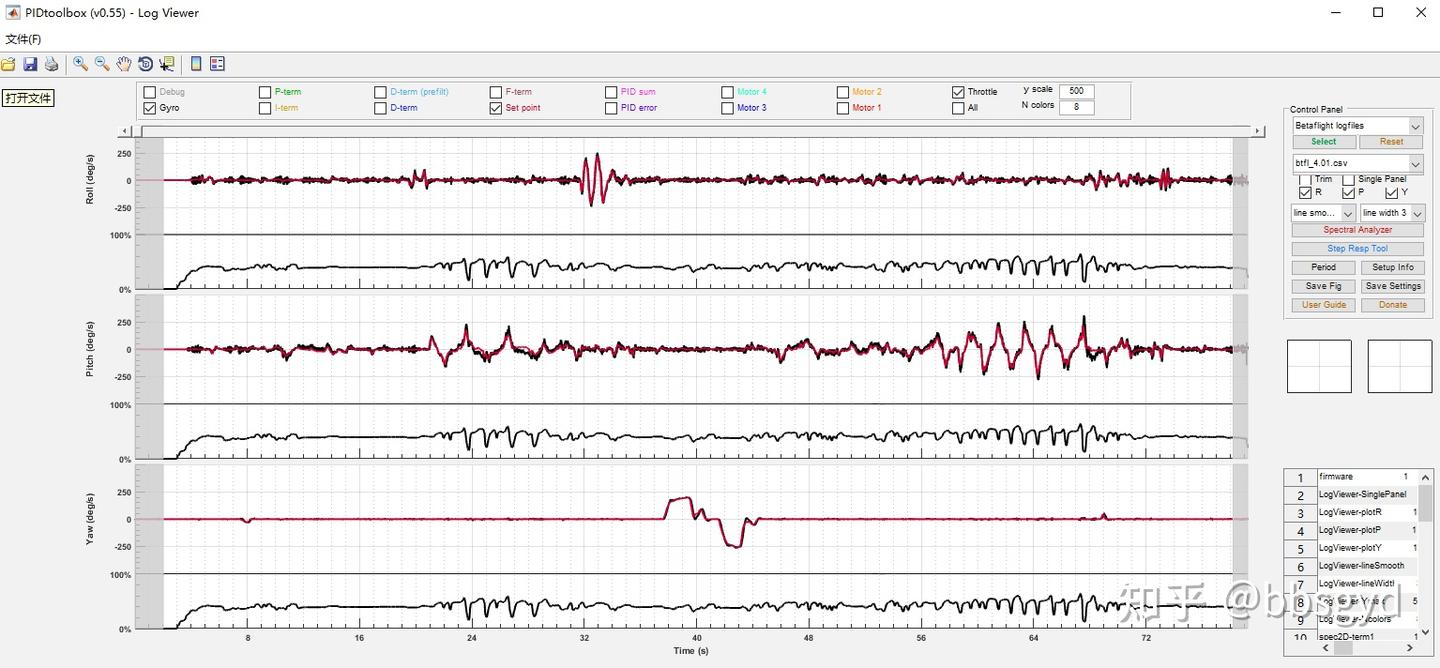
Task: Select the LogViewer-SinglePanel table row
Action: [x=1351, y=495]
